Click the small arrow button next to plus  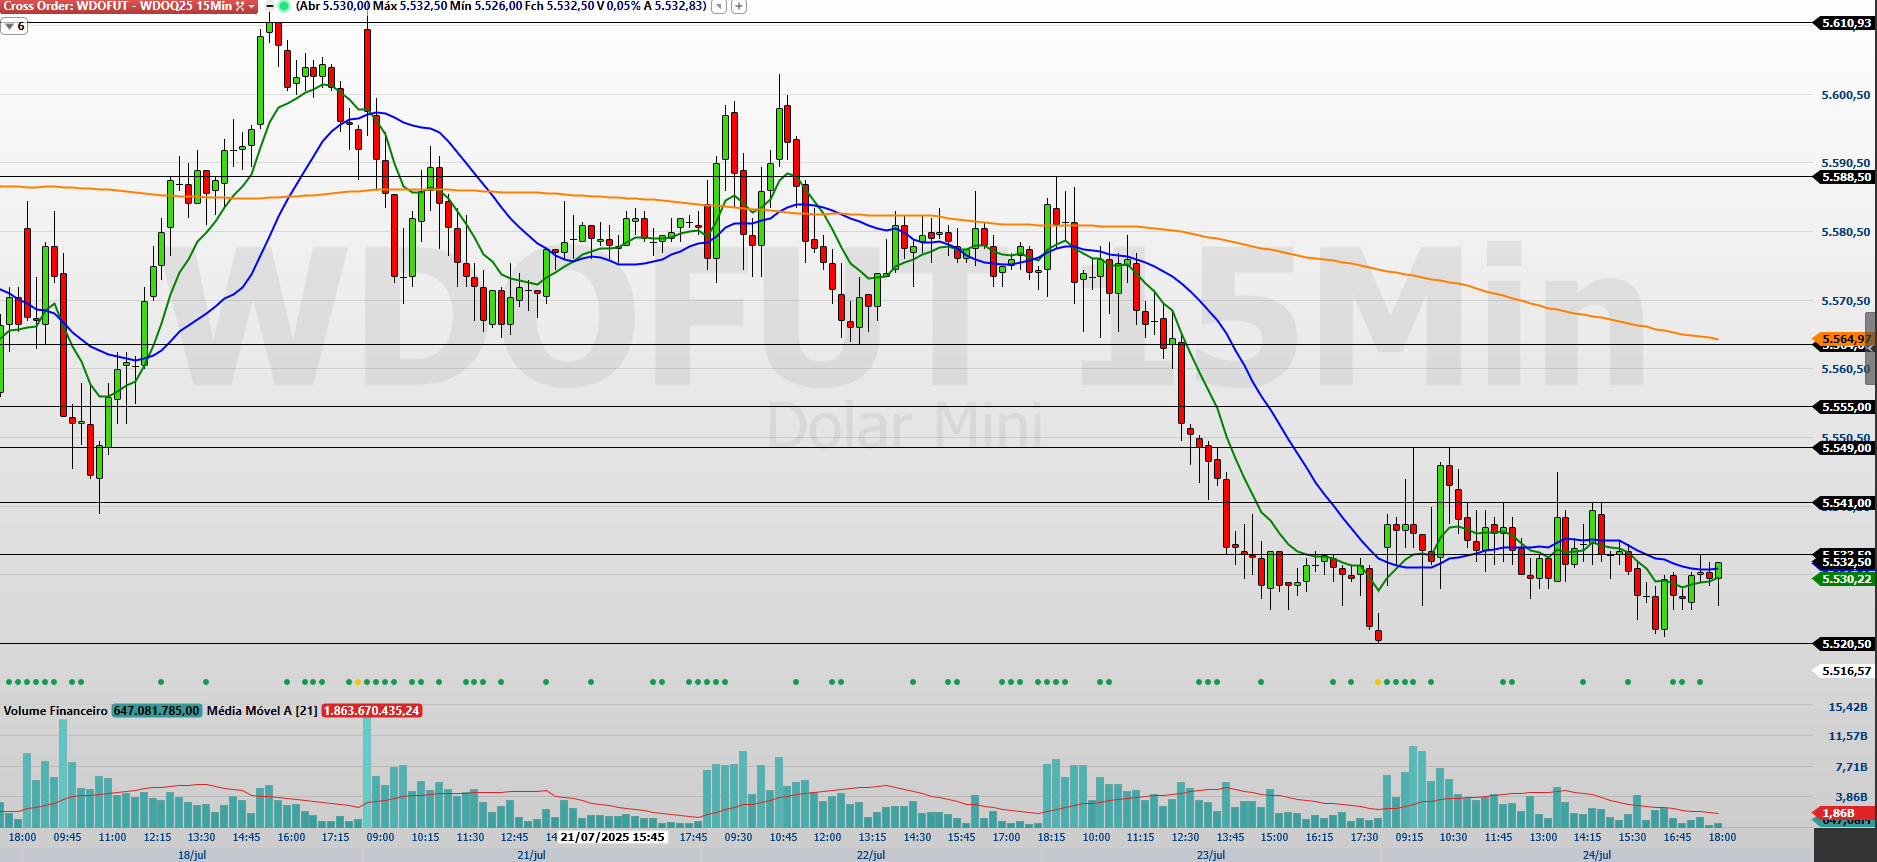point(719,6)
